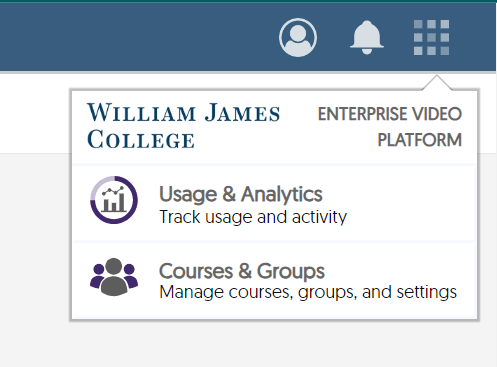Click the white page area left of the popup

[33, 113]
